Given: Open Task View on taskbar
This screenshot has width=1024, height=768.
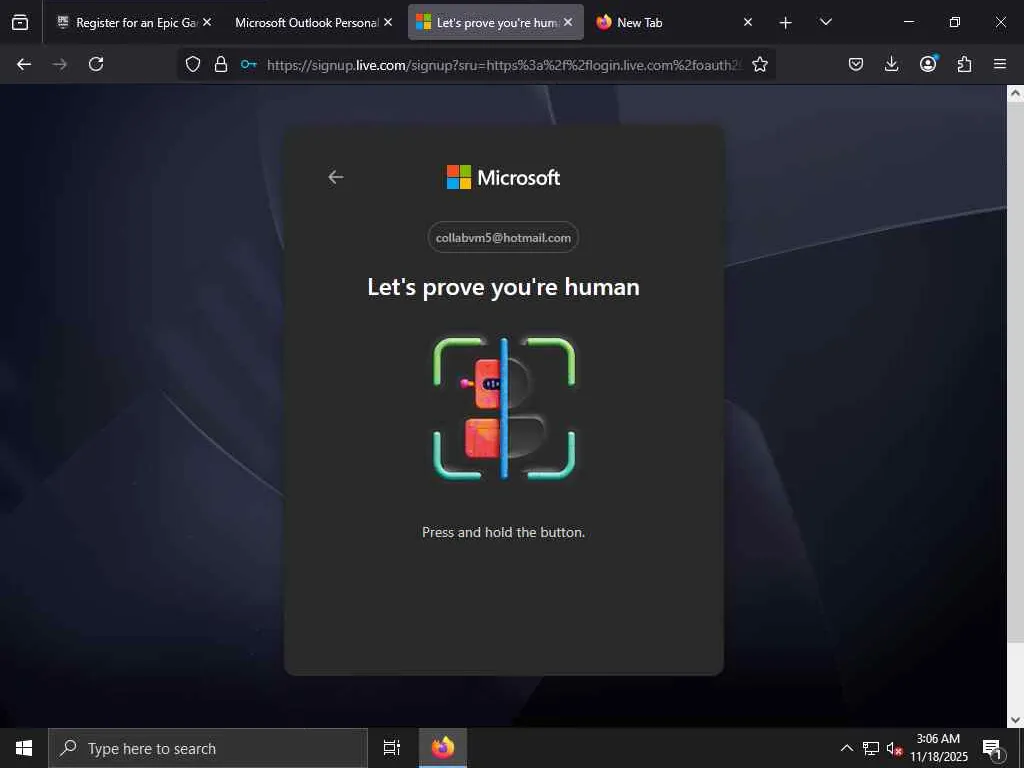Looking at the screenshot, I should pyautogui.click(x=392, y=748).
